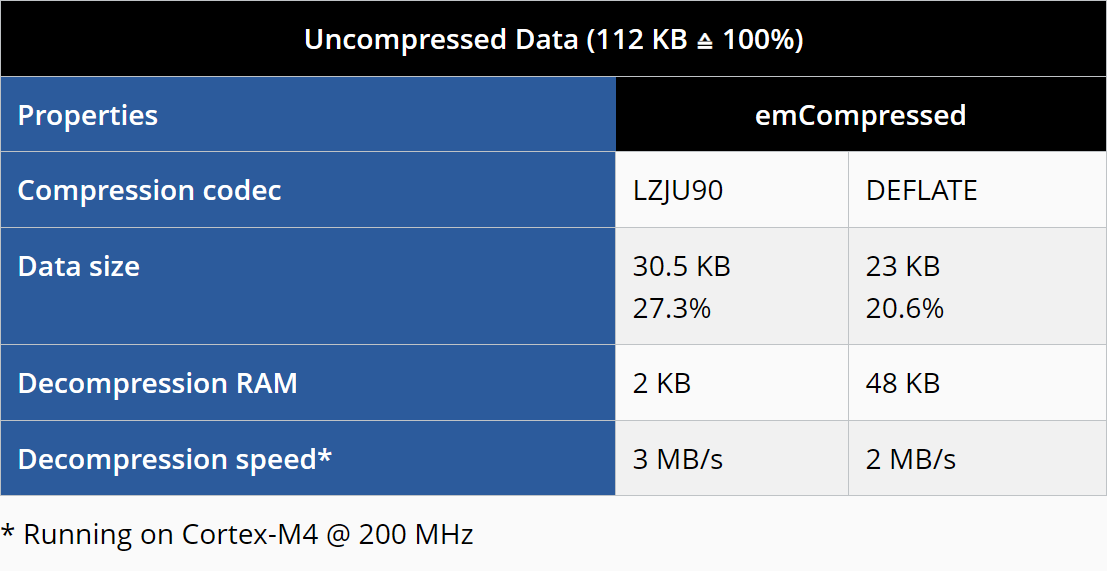Image resolution: width=1107 pixels, height=571 pixels.
Task: Click the Cortex-M4 footnote text
Action: tap(237, 534)
